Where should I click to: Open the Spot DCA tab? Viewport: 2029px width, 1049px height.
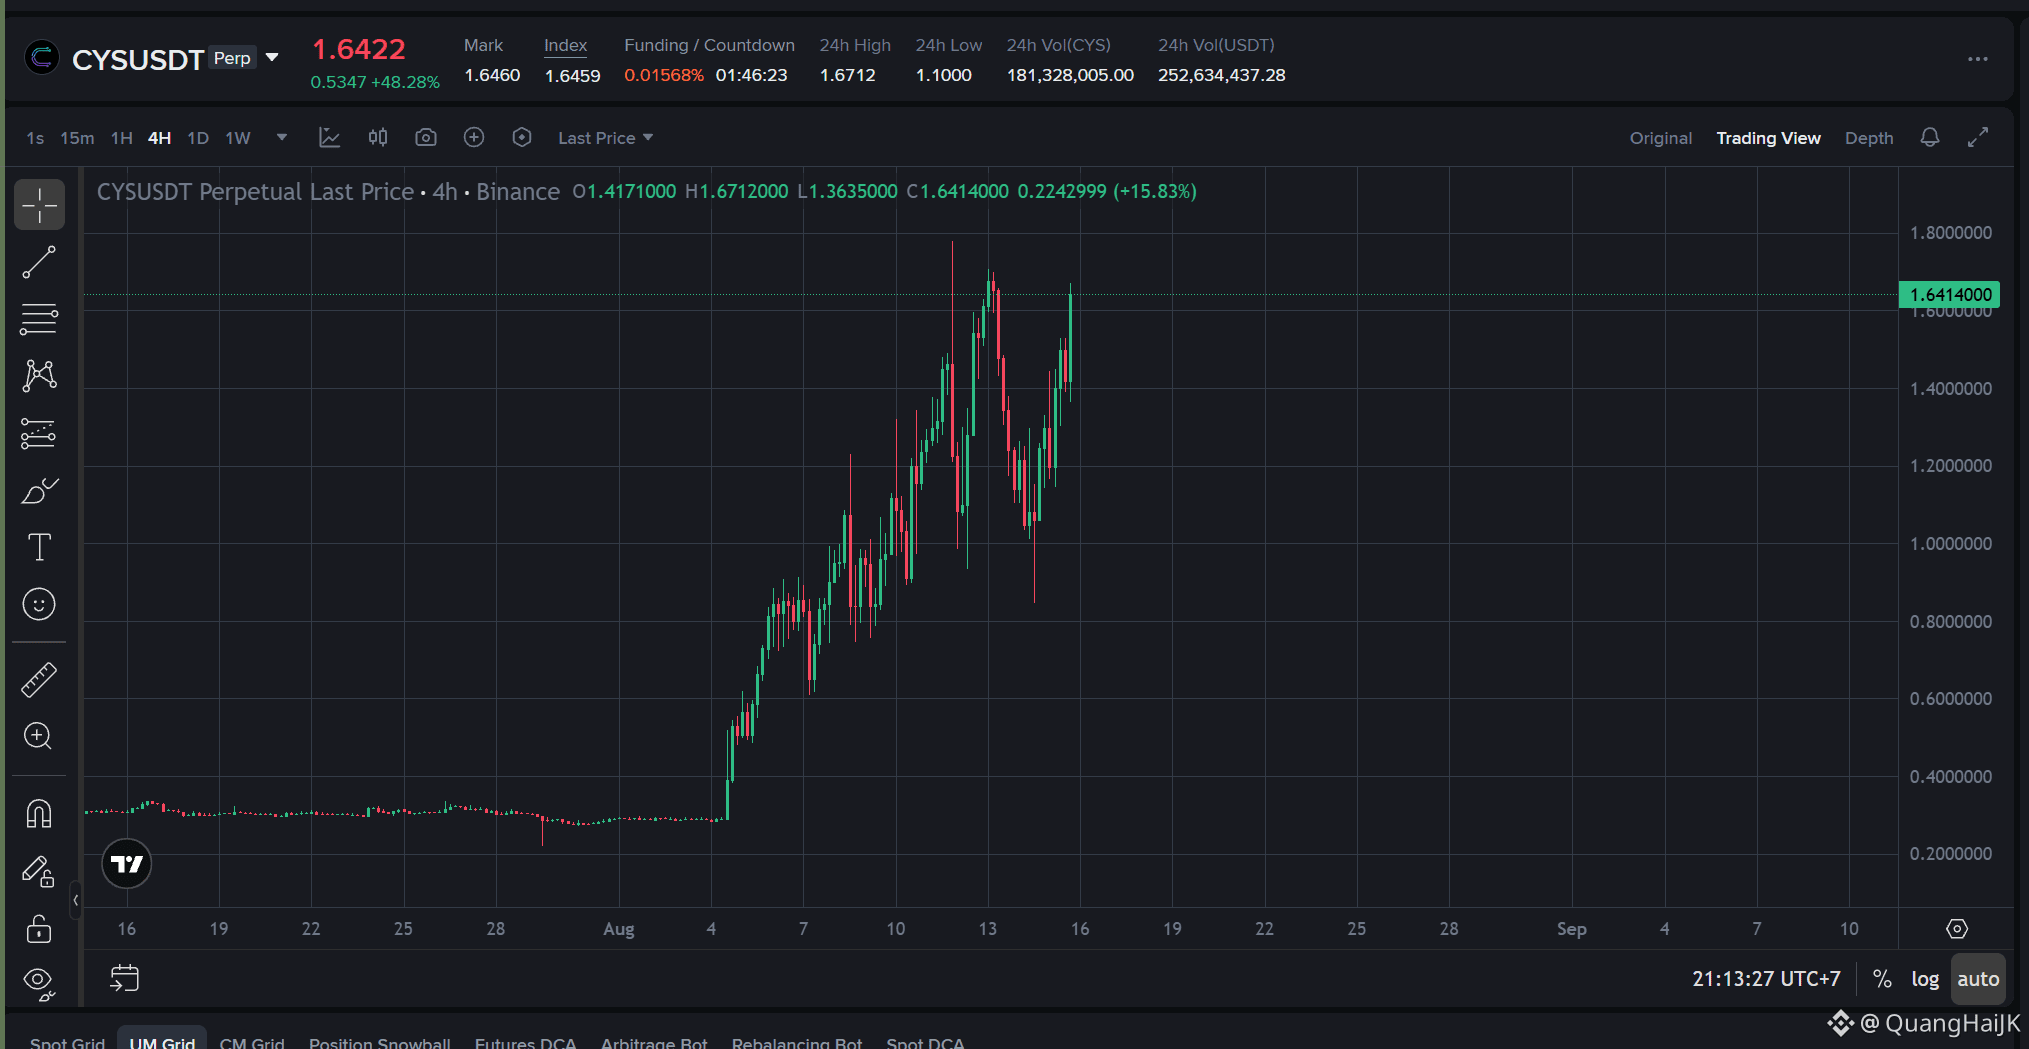(x=925, y=1041)
